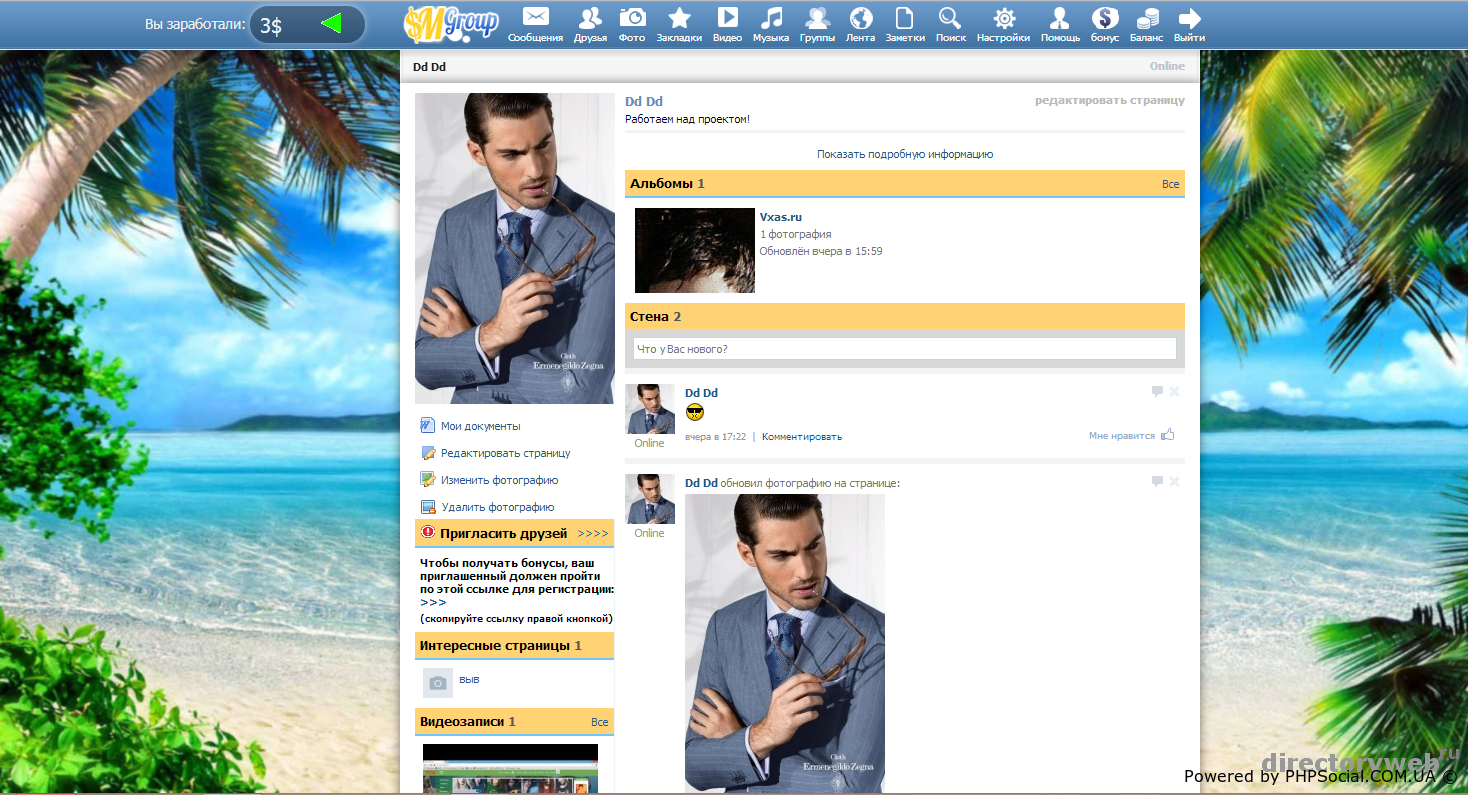This screenshot has width=1468, height=795.
Task: Click the thumbs-up like icon on first post
Action: [x=1168, y=435]
